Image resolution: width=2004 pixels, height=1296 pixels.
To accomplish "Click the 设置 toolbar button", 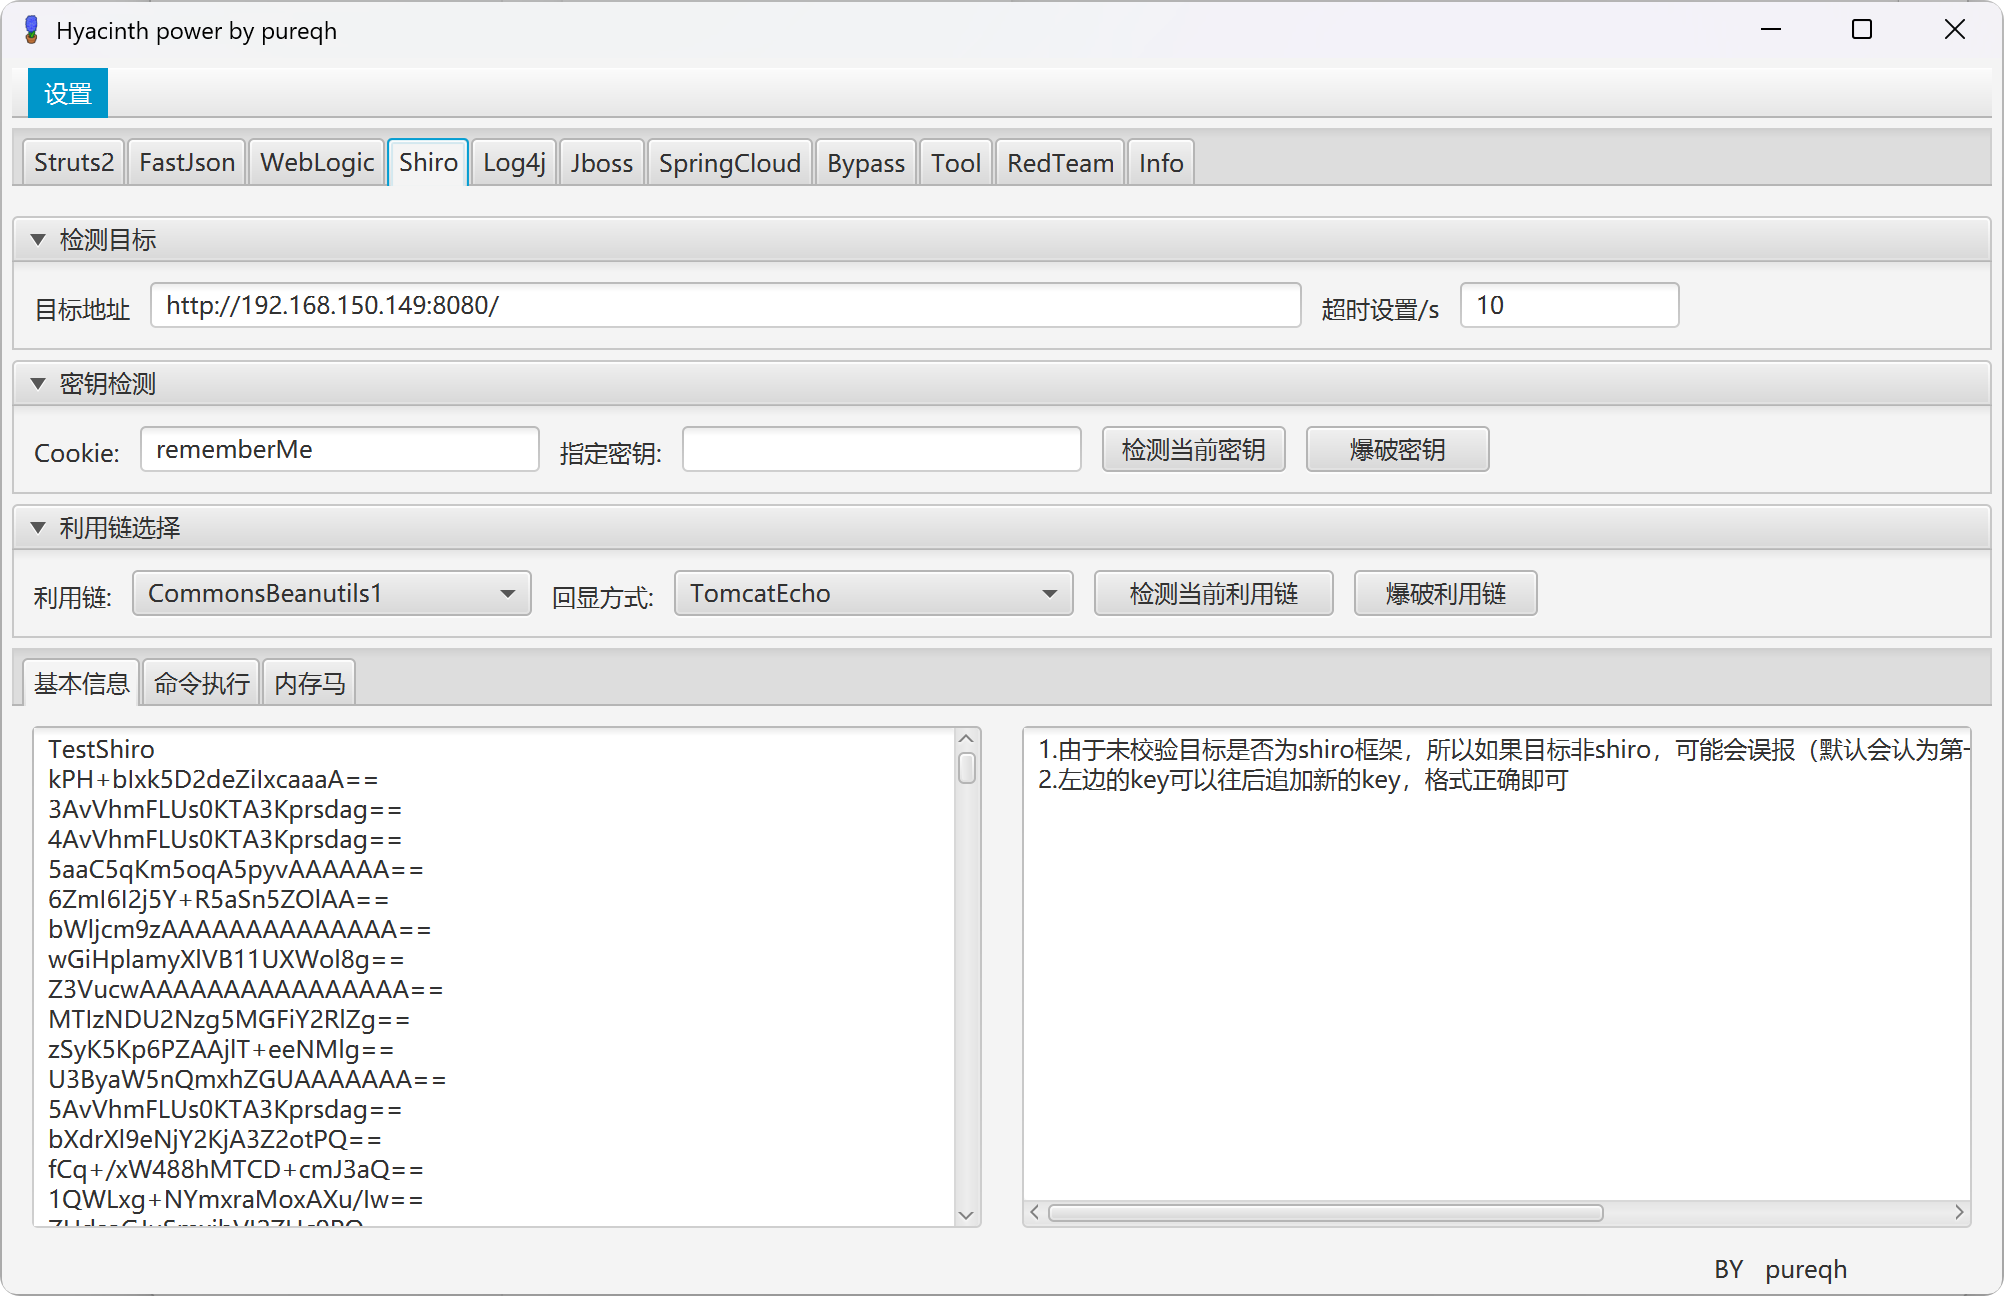I will (x=66, y=92).
